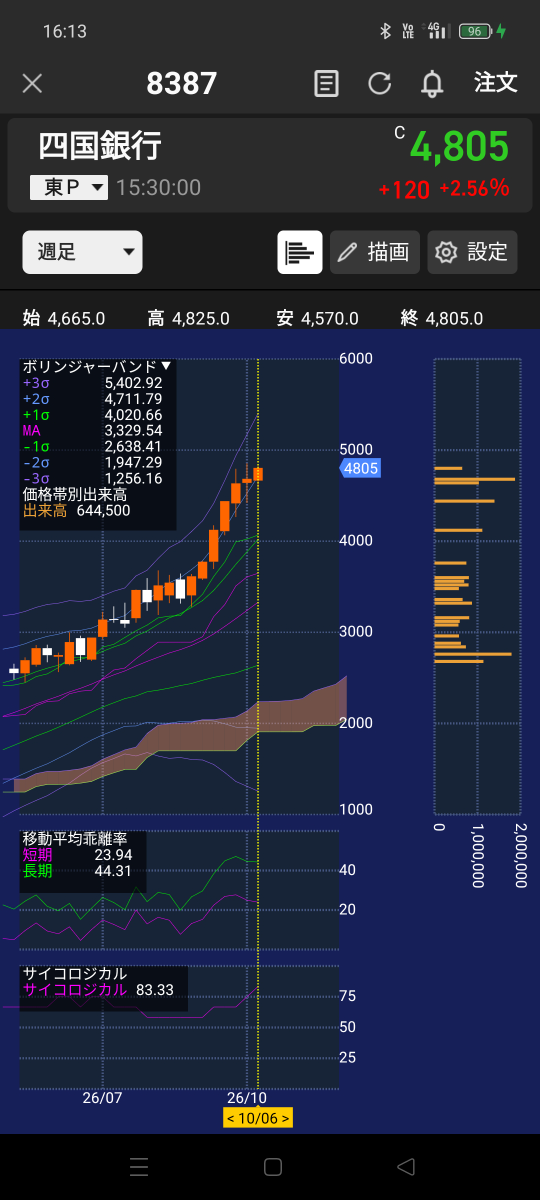Tap the +3σ 5,402.92 value row
Viewport: 540px width, 1200px height.
[x=92, y=383]
